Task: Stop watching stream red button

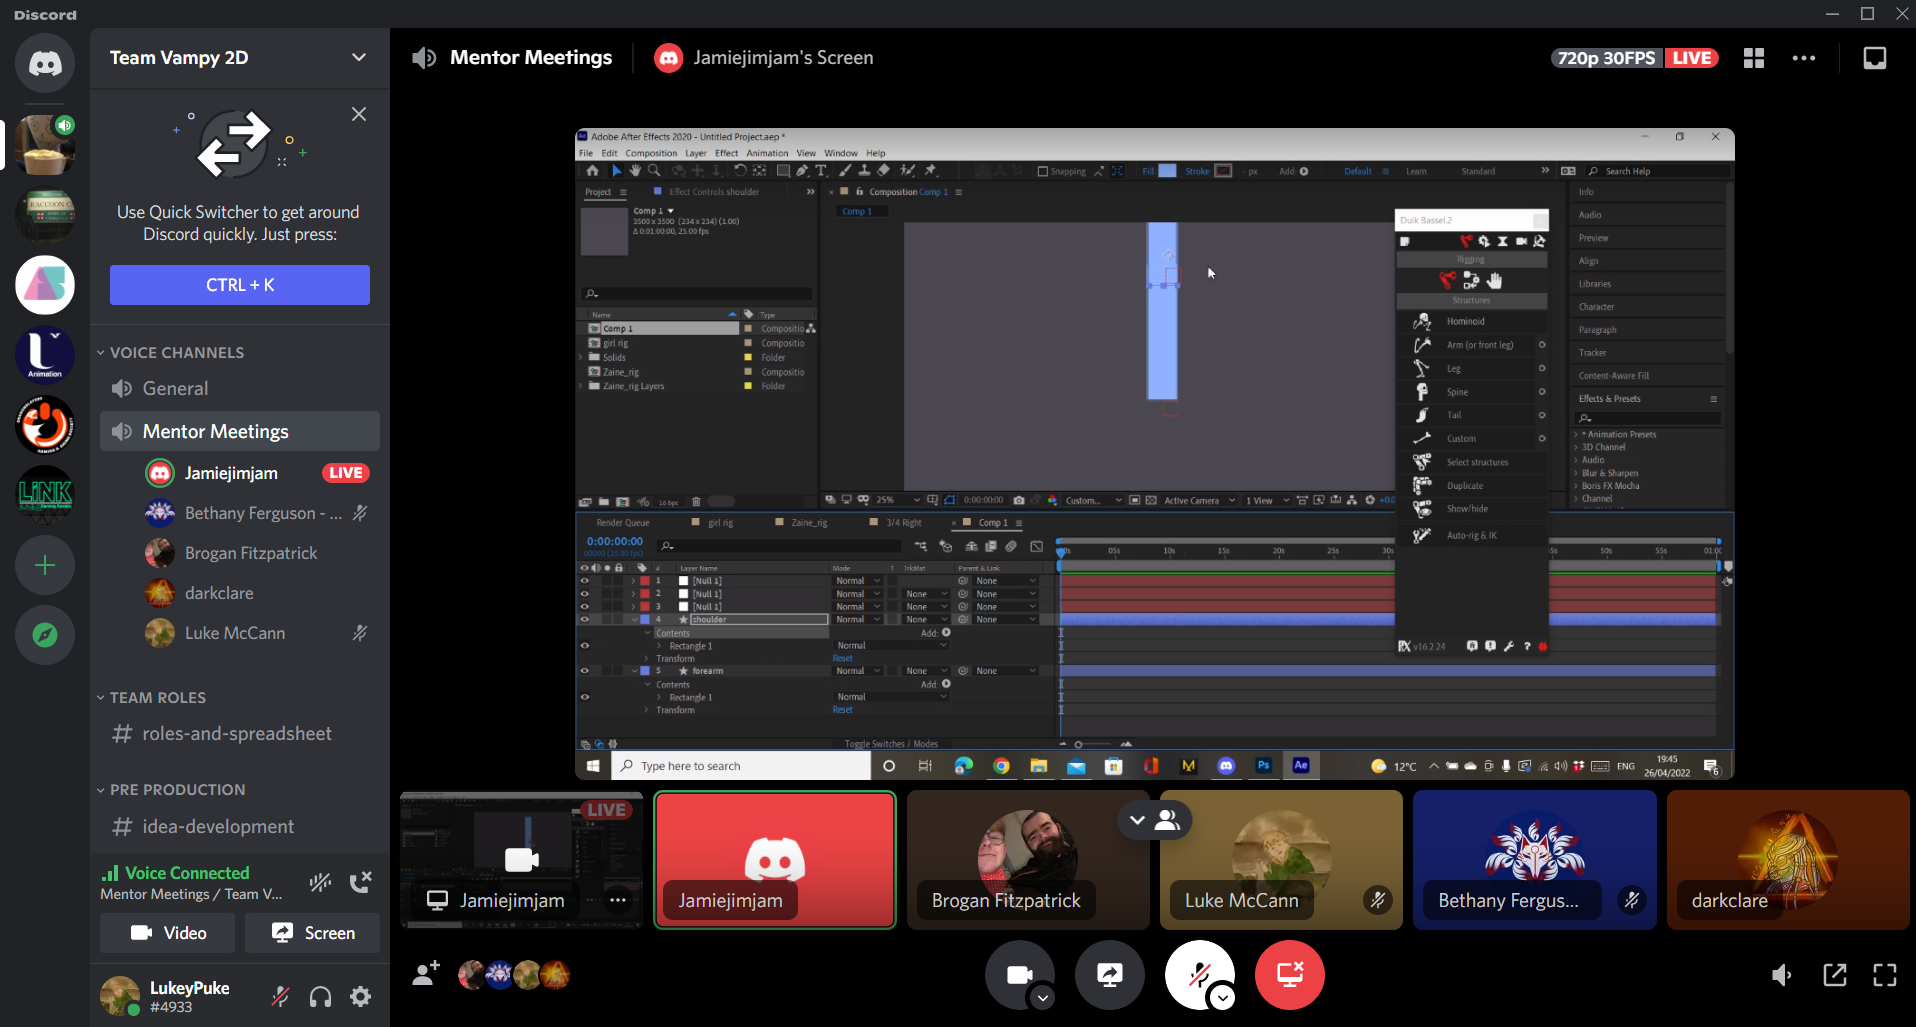Action: pos(1290,974)
